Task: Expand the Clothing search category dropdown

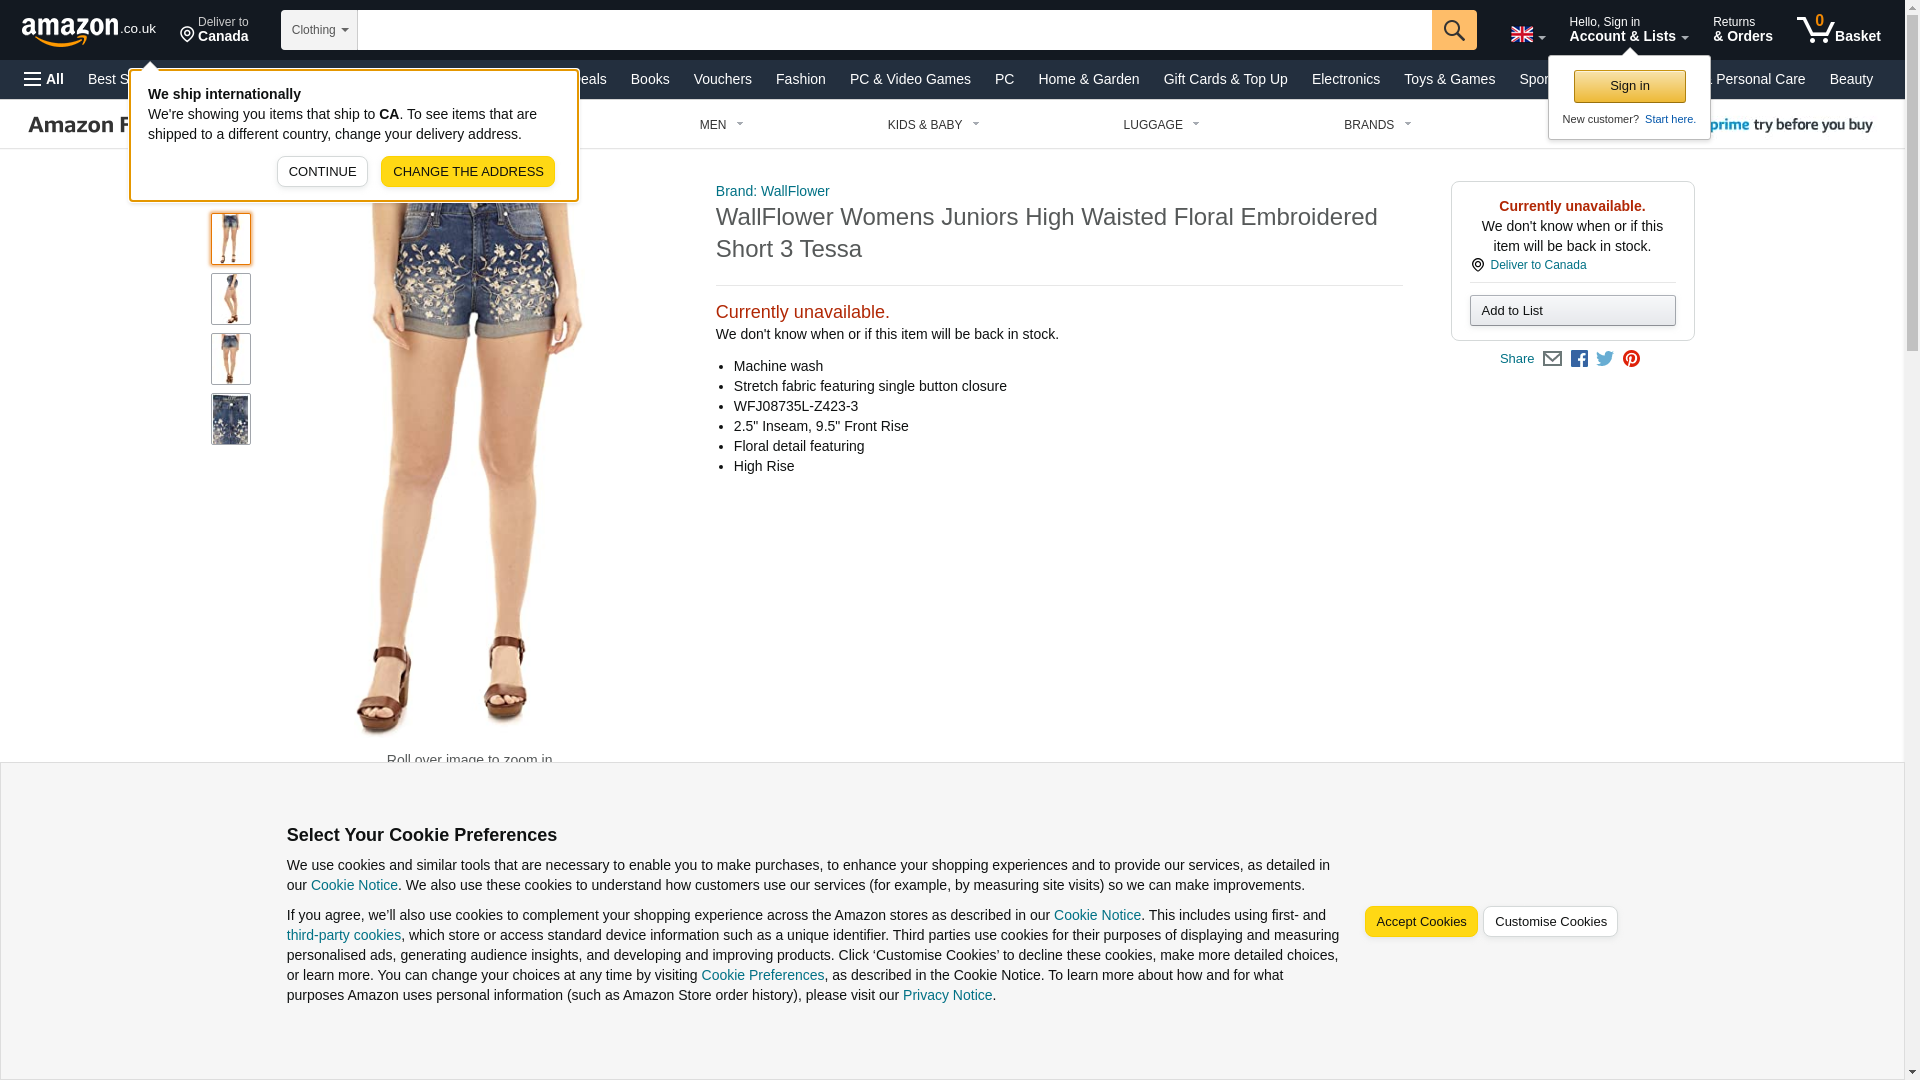Action: coord(319,30)
